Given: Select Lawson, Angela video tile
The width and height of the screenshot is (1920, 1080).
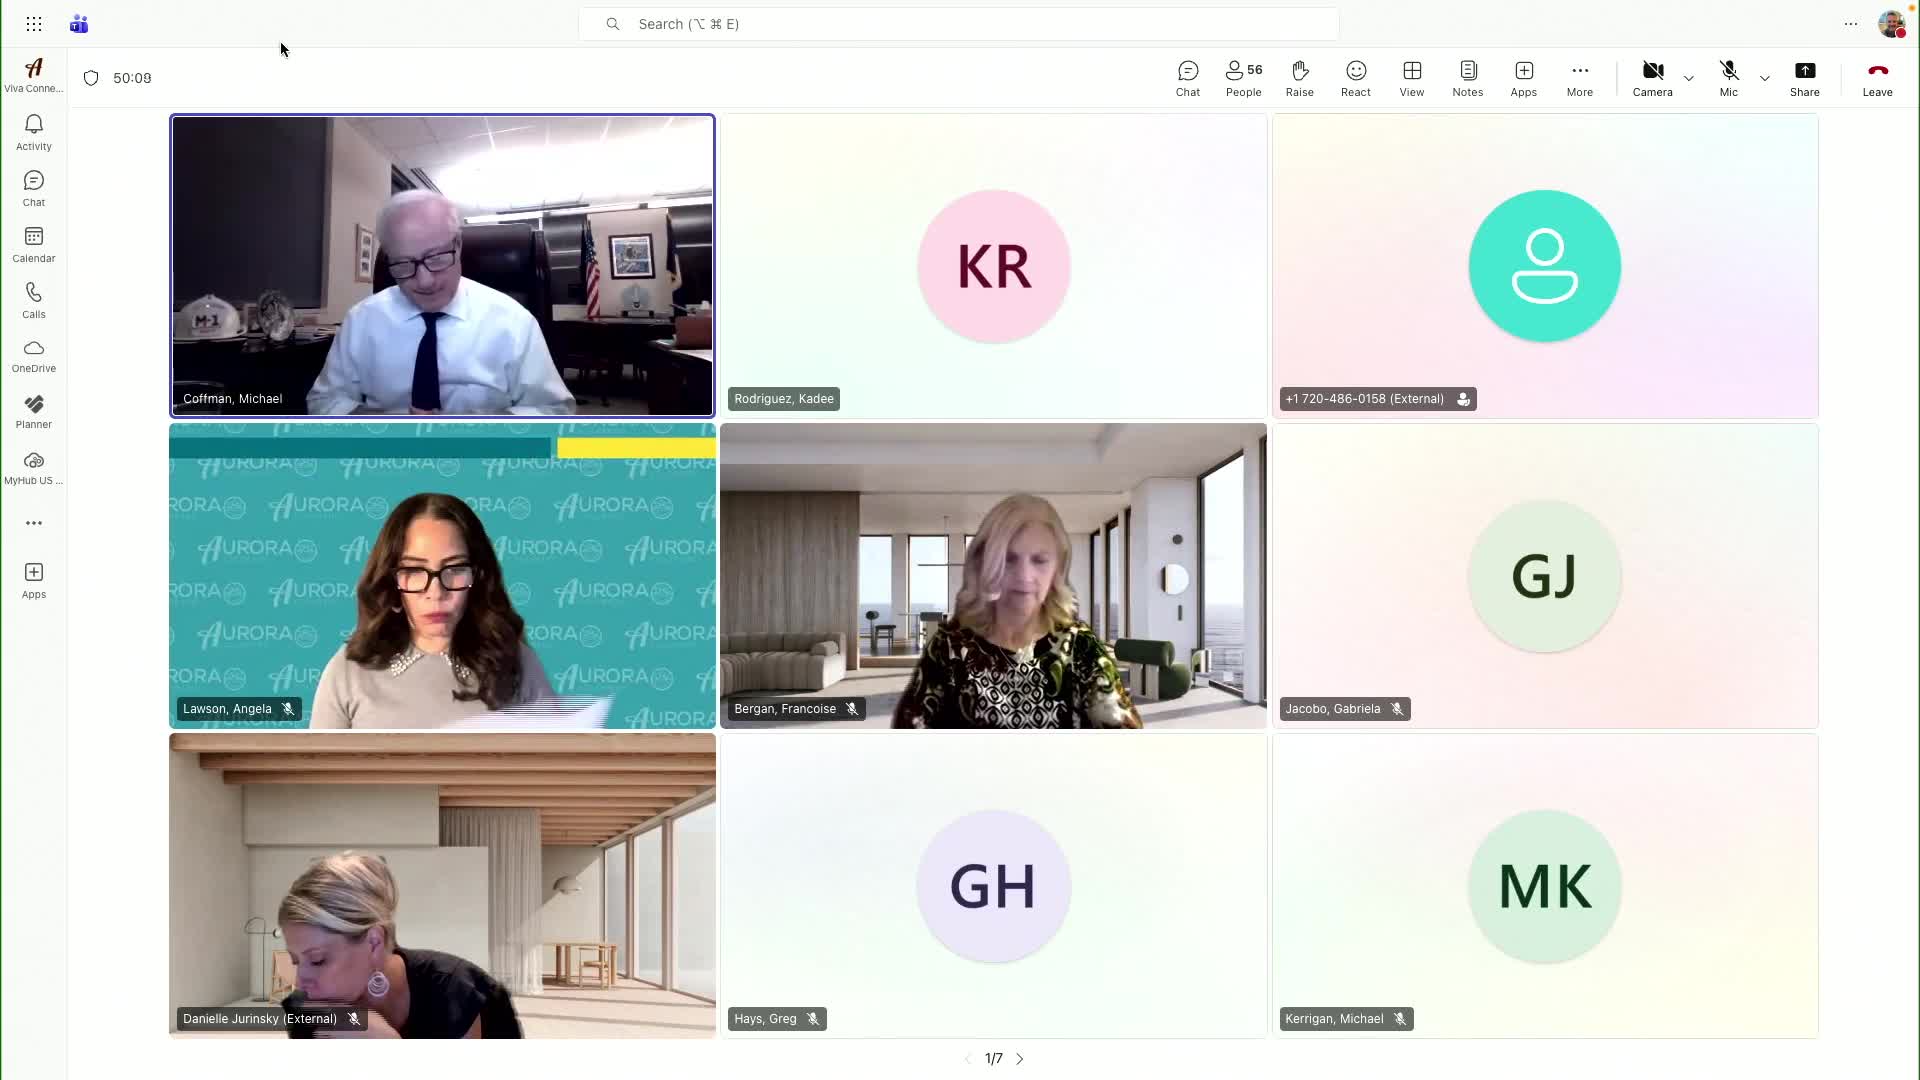Looking at the screenshot, I should tap(442, 575).
